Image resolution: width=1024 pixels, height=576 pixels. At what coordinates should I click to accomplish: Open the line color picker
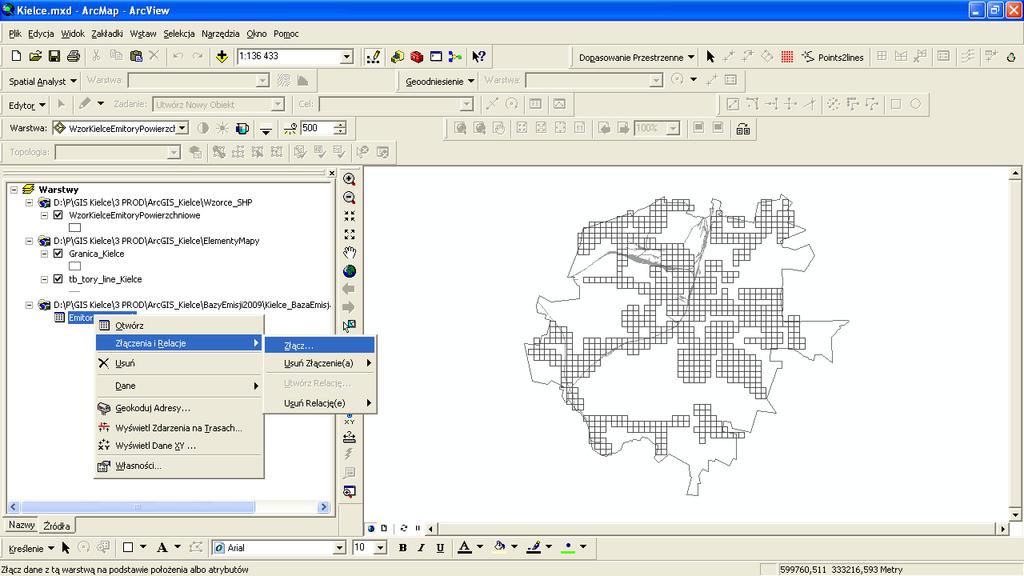[x=549, y=547]
